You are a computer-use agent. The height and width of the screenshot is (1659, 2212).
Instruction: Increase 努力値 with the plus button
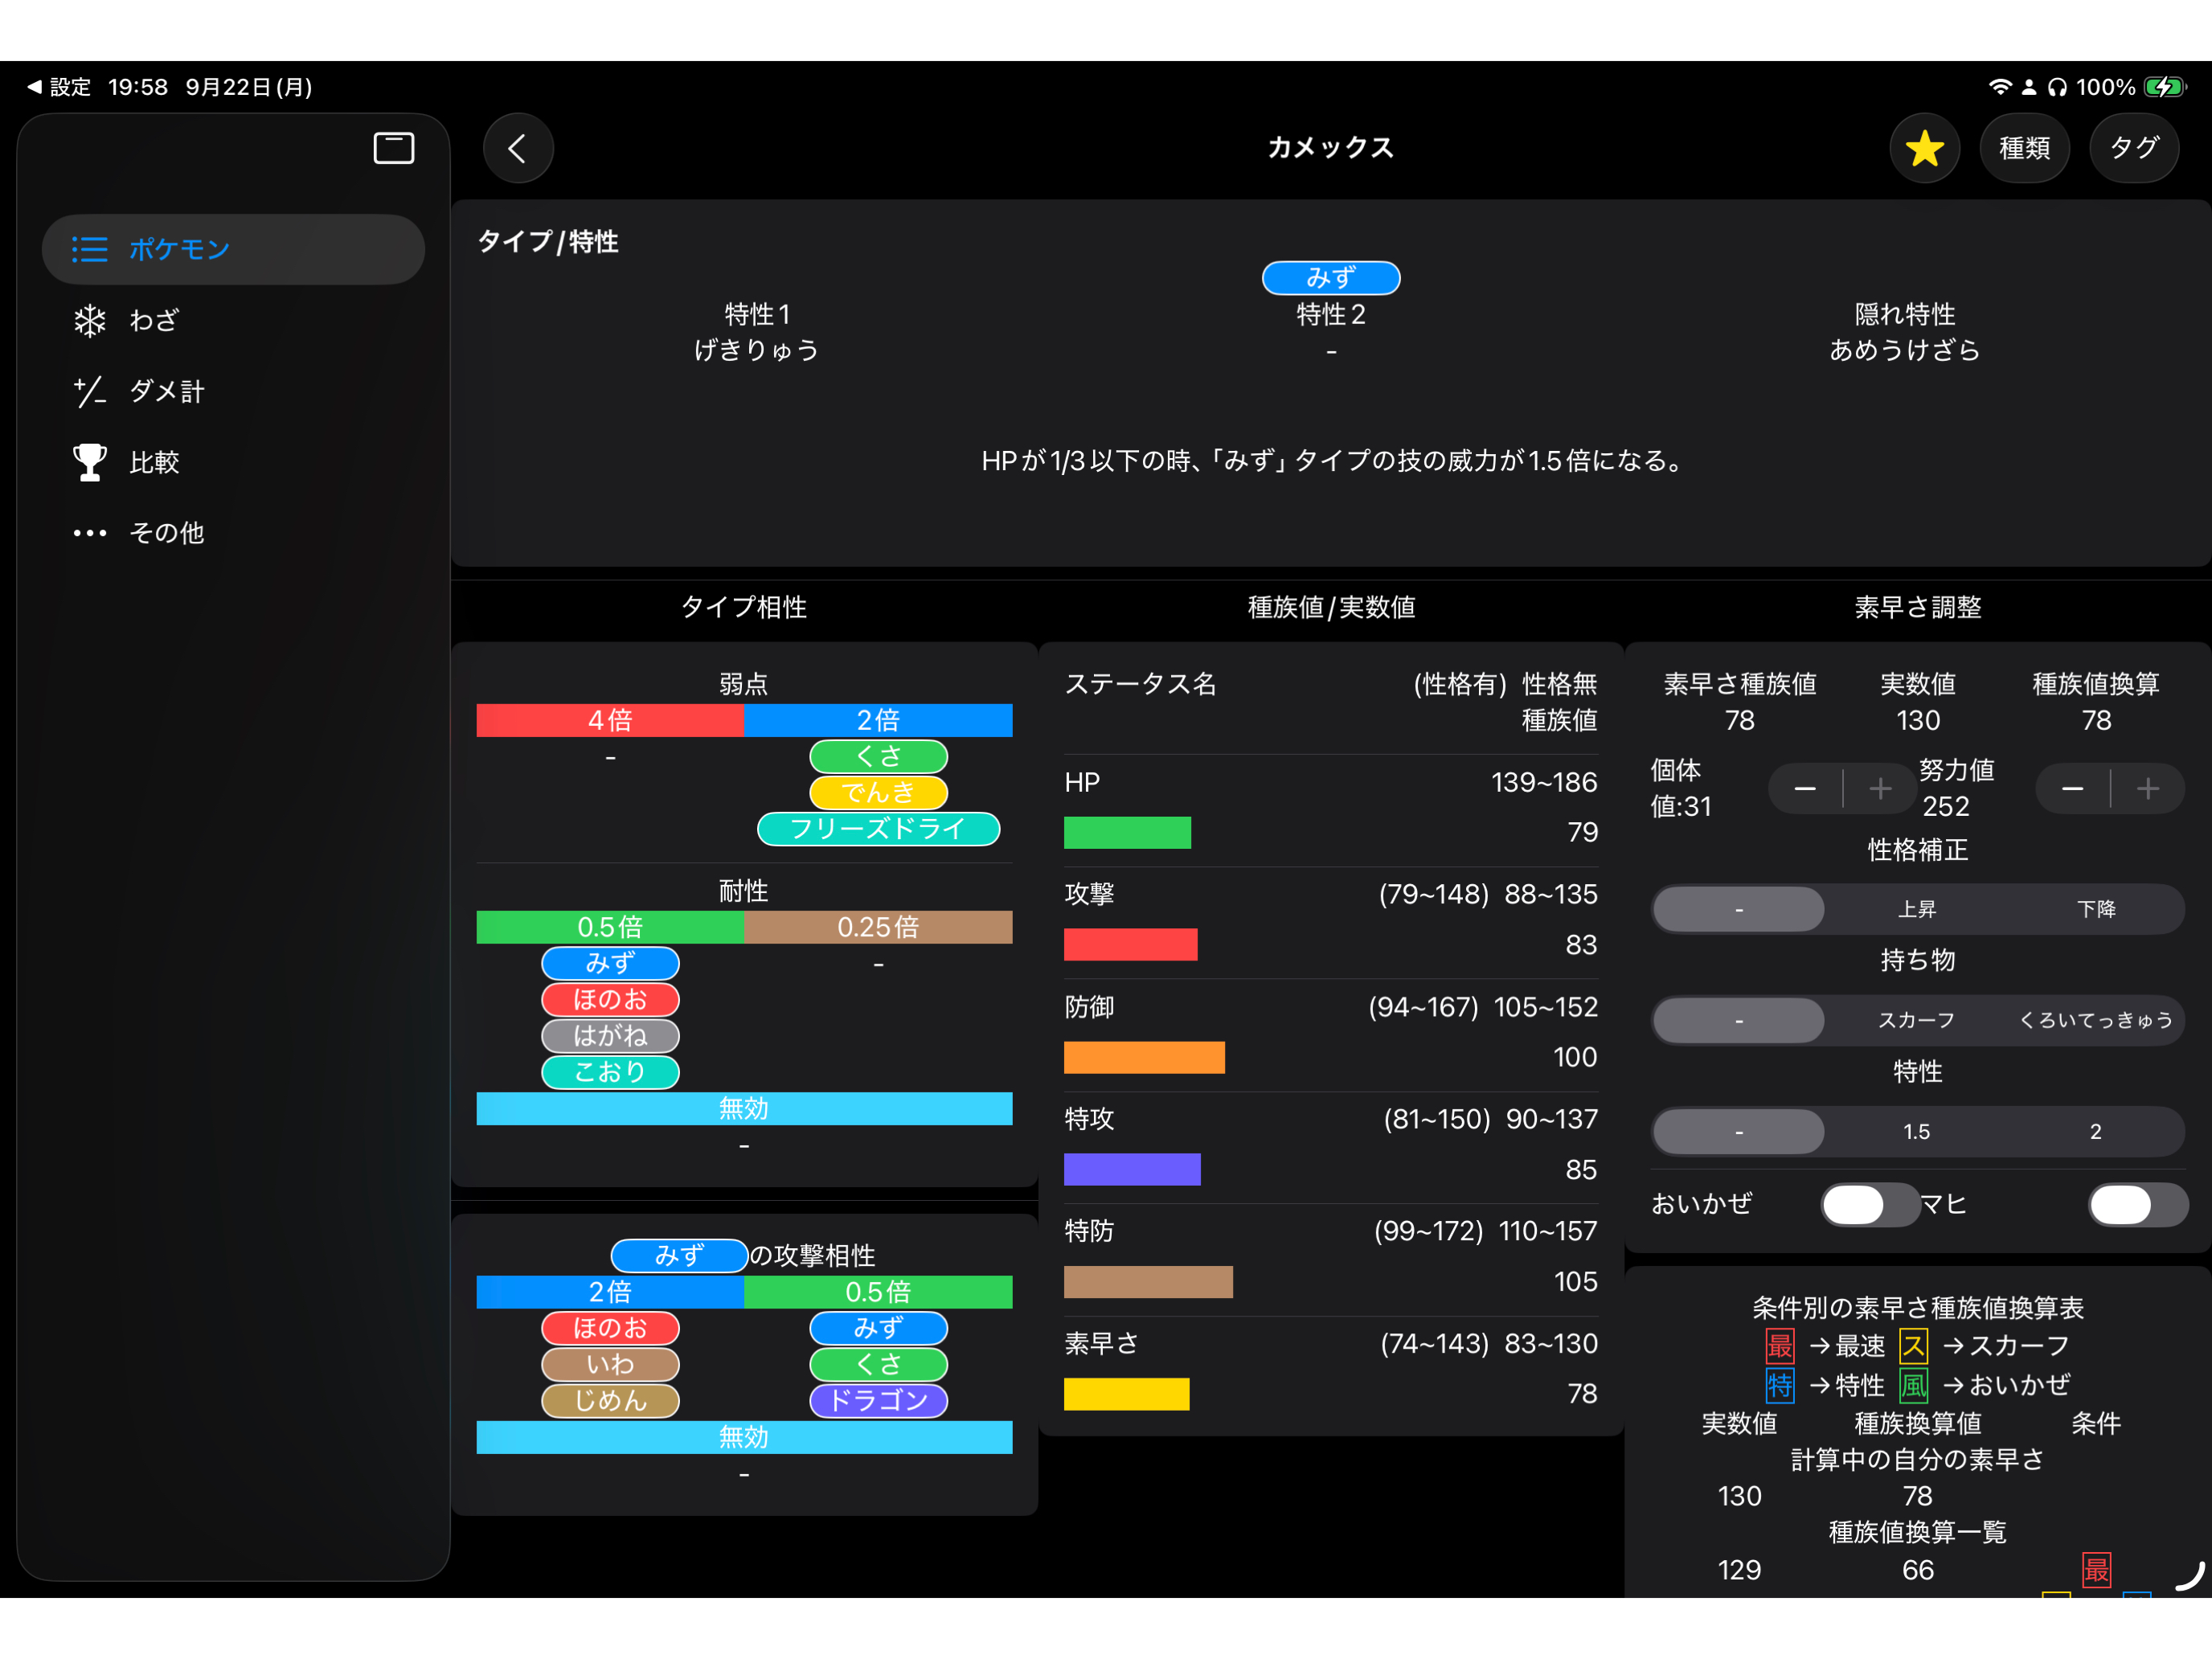click(x=2148, y=788)
